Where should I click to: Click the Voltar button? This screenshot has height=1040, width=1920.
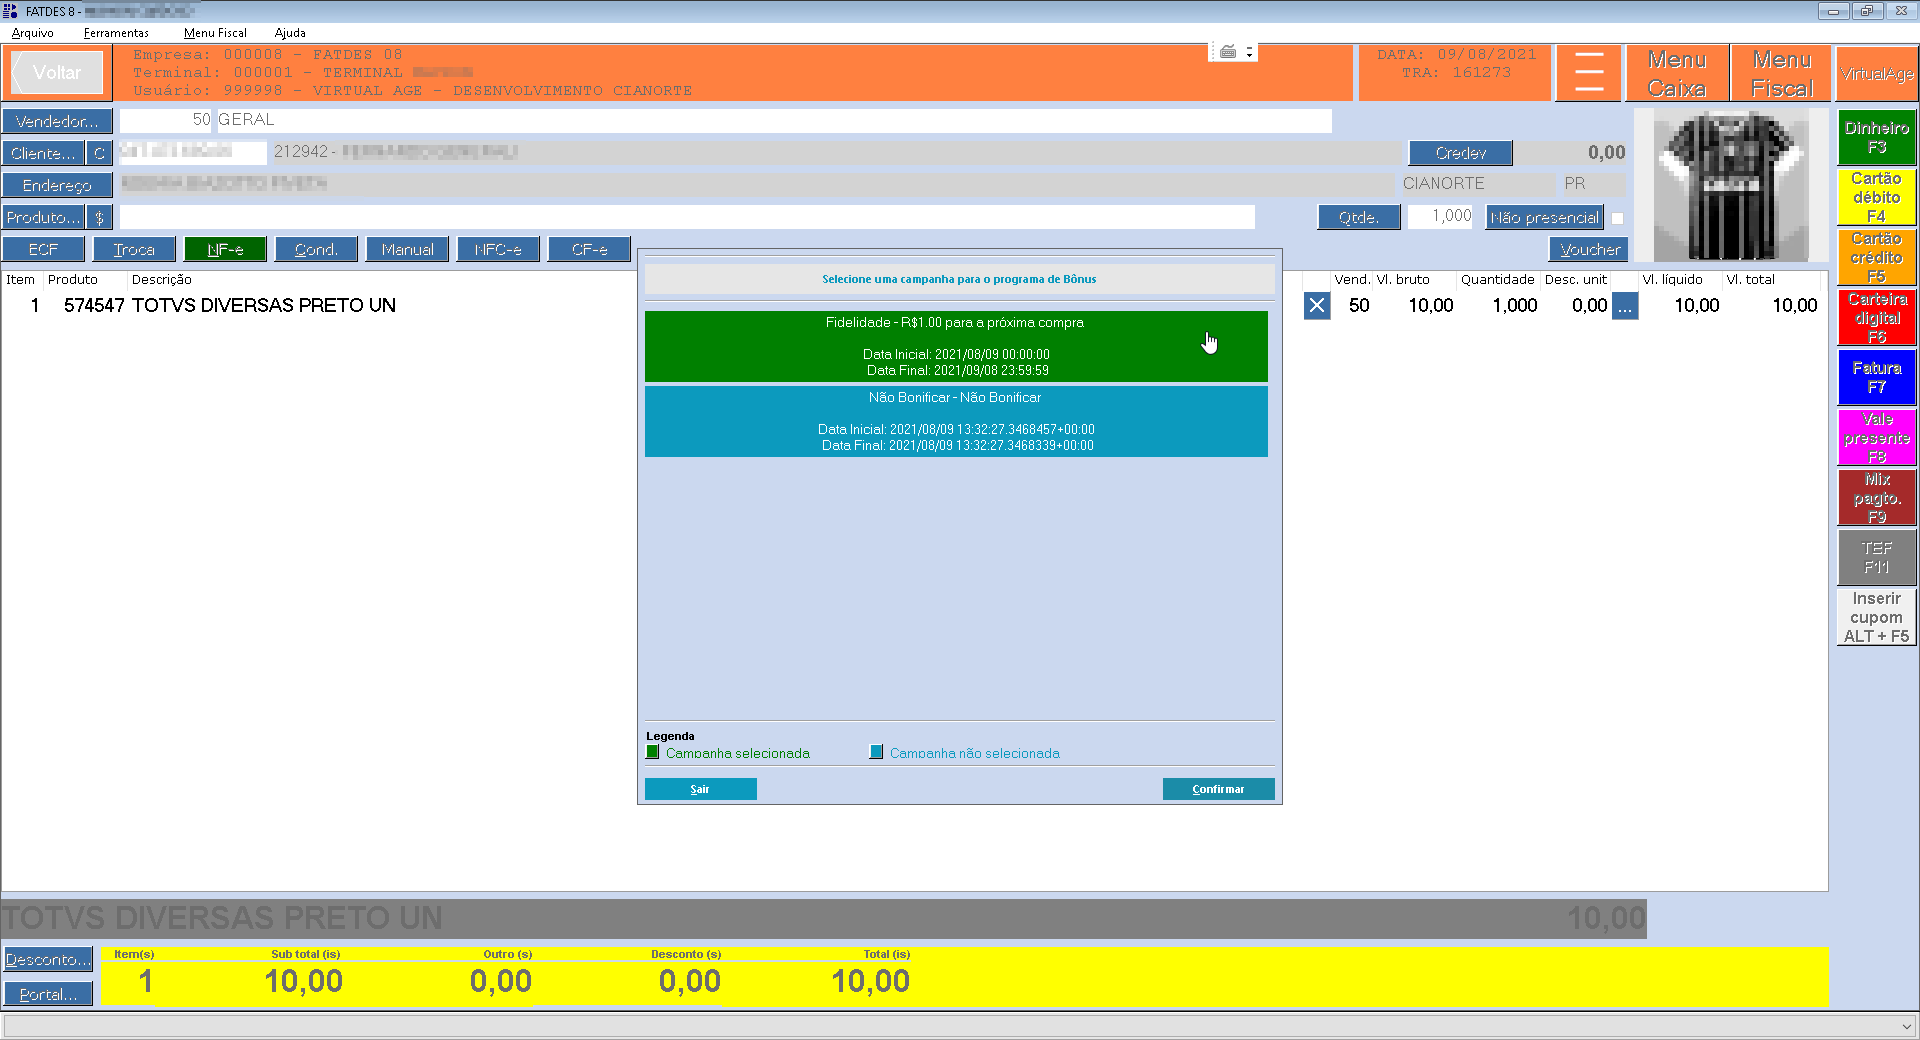coord(57,72)
